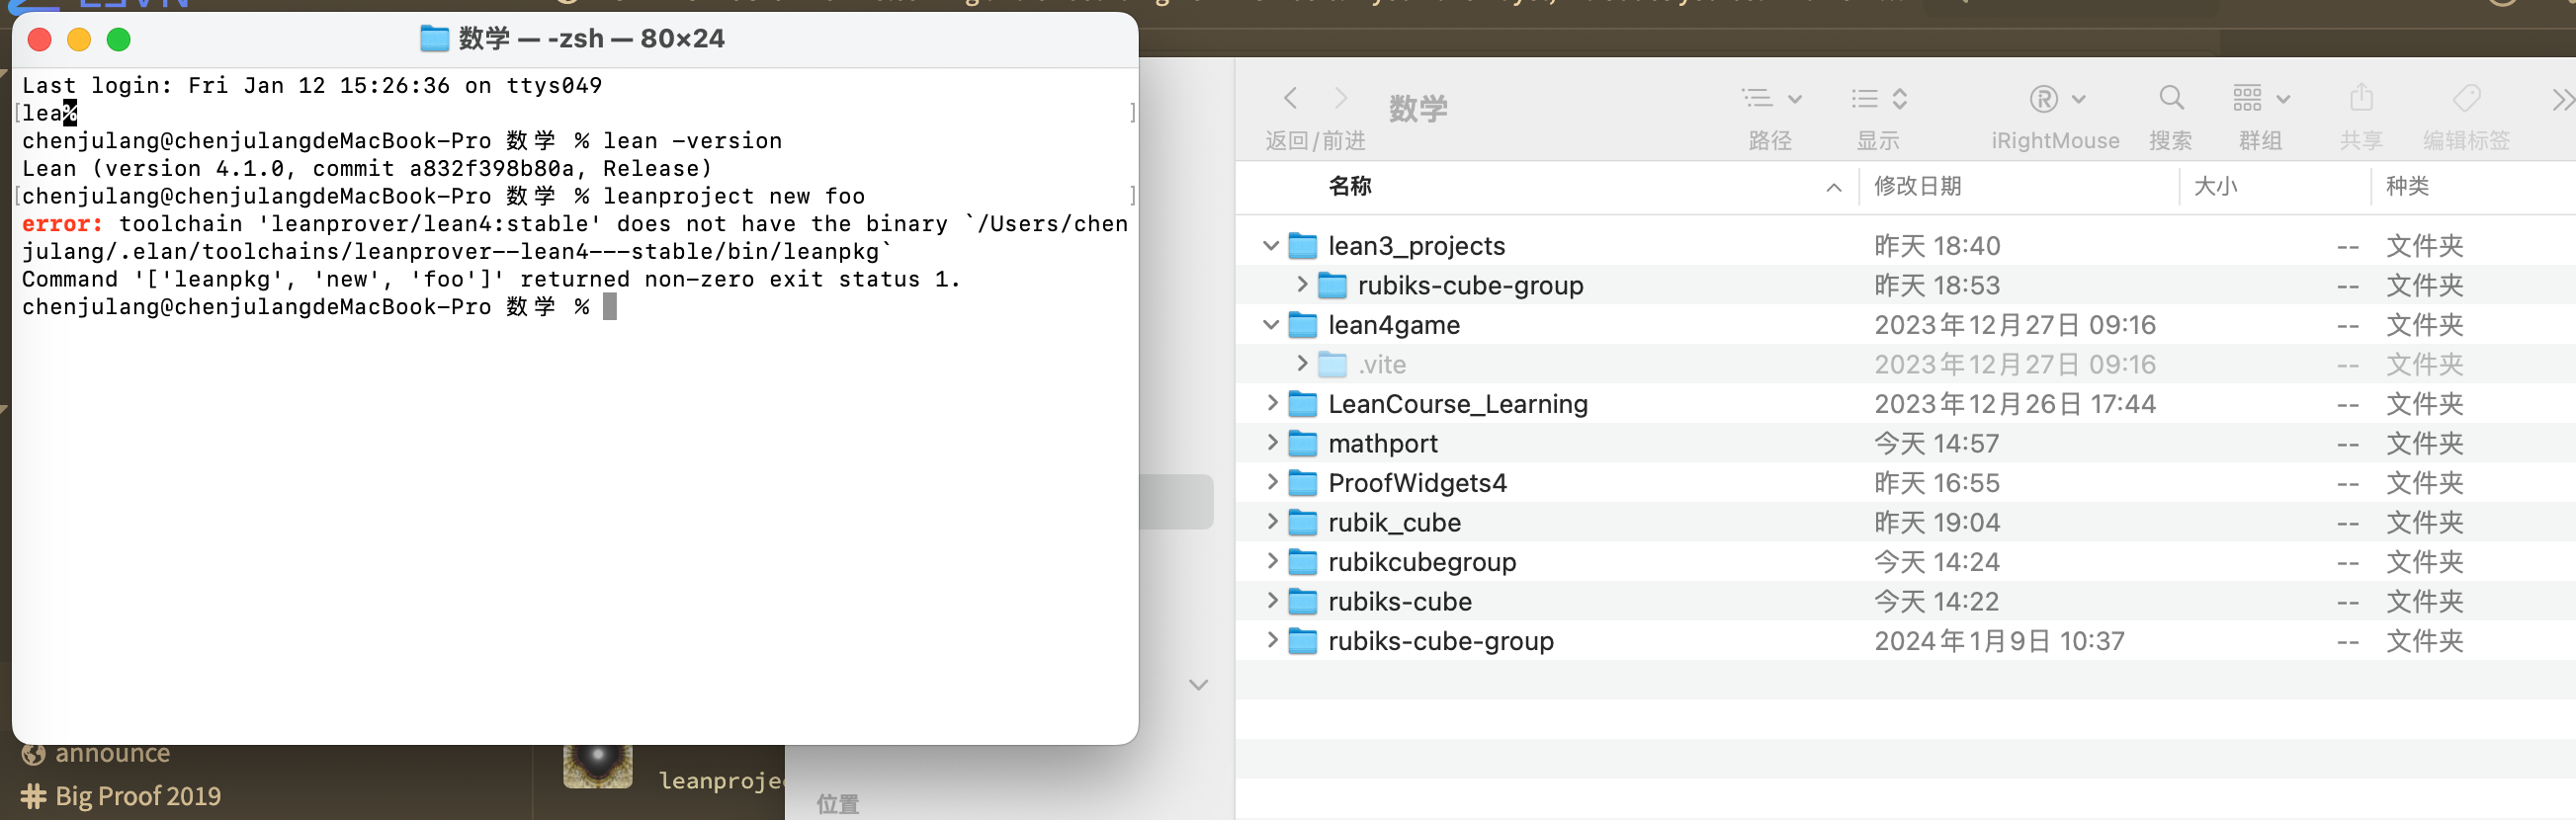Select the rubikcubegroup folder icon
2576x820 pixels.
point(1302,561)
